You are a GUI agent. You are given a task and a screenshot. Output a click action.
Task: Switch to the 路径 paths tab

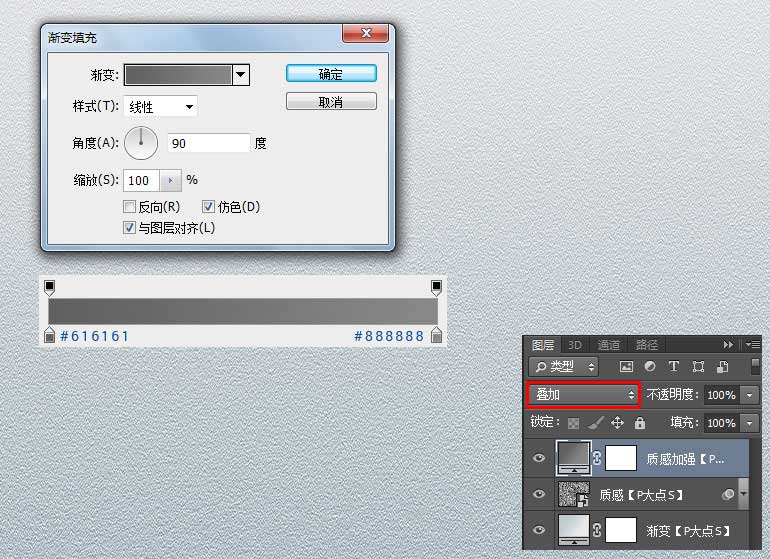tap(646, 345)
